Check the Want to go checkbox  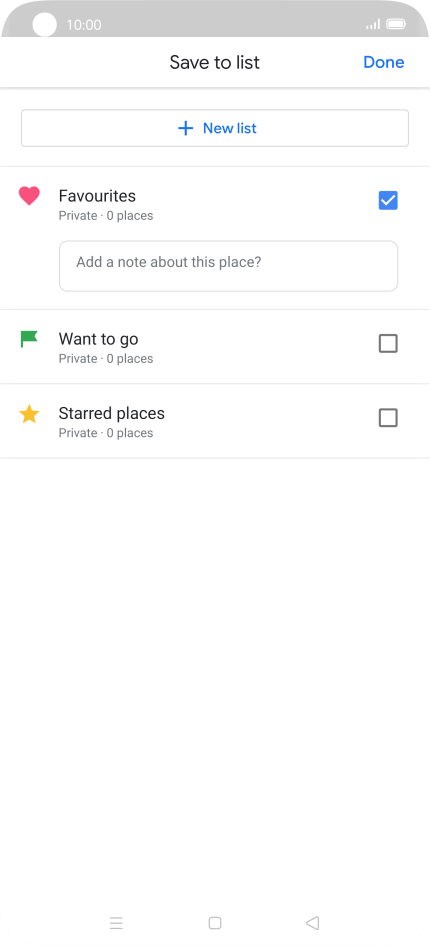pos(388,344)
